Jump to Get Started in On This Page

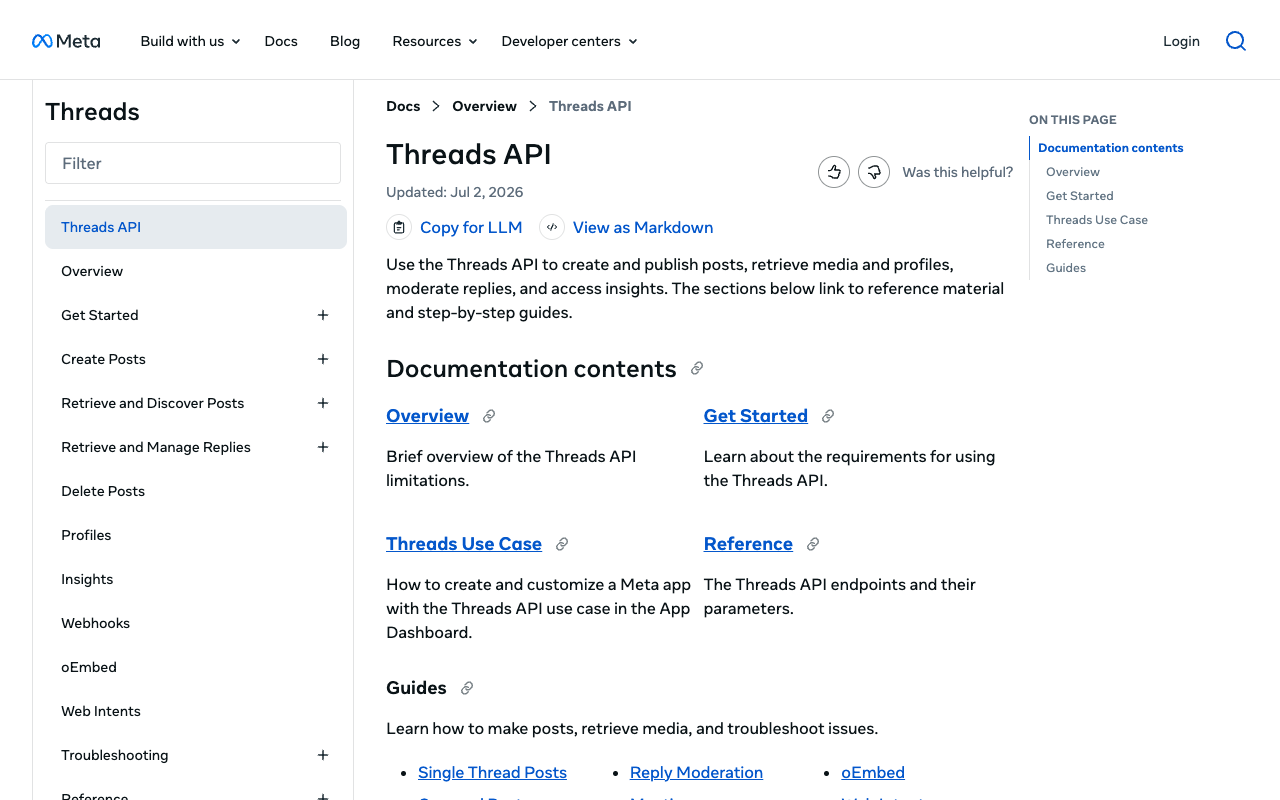[x=1080, y=196]
